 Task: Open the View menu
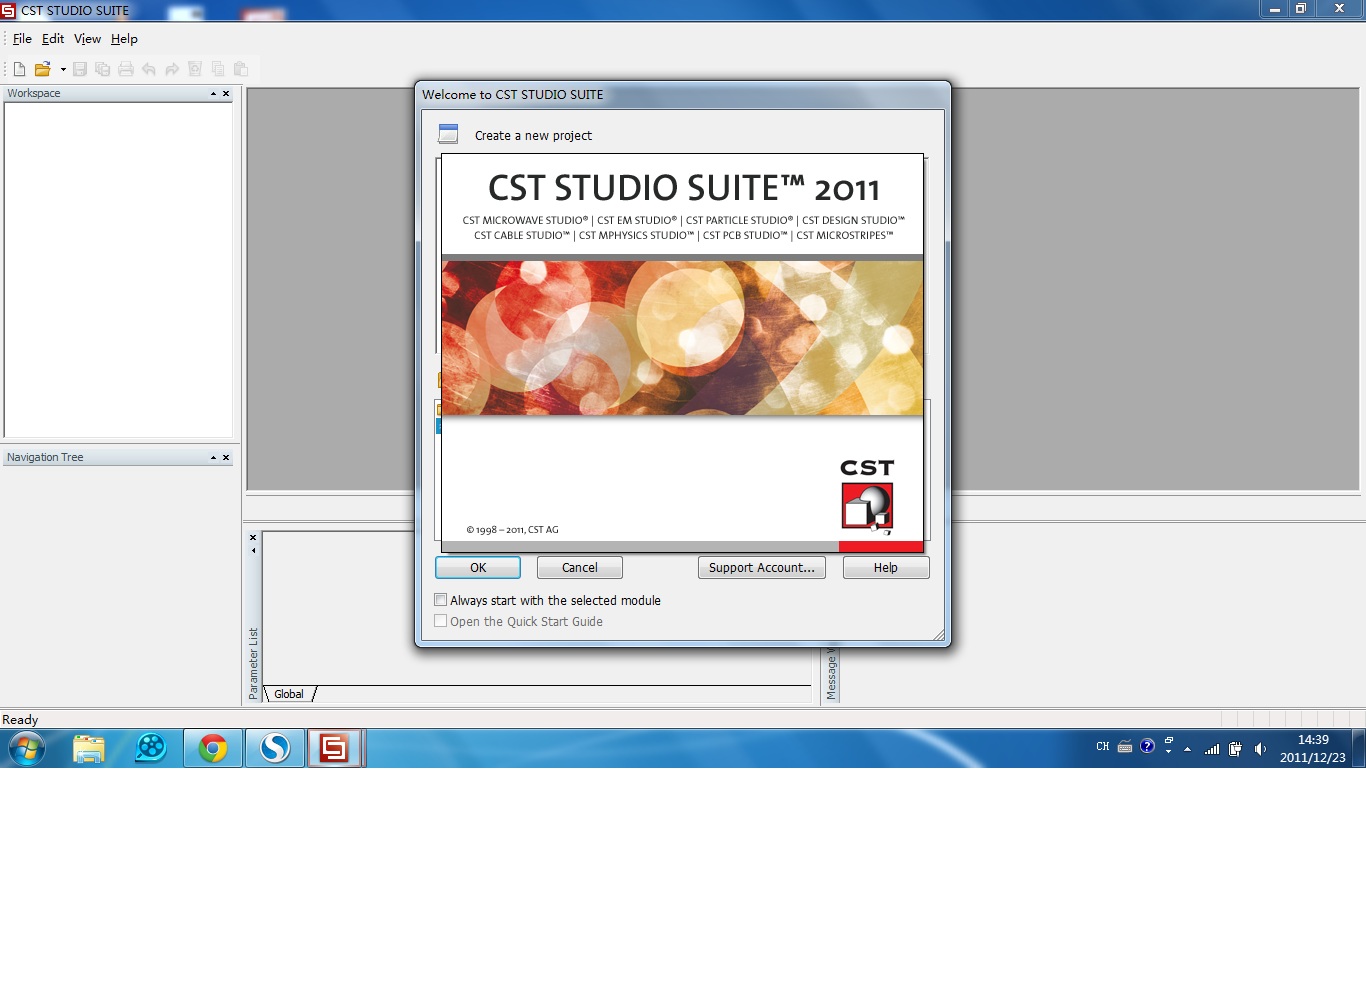pyautogui.click(x=87, y=39)
